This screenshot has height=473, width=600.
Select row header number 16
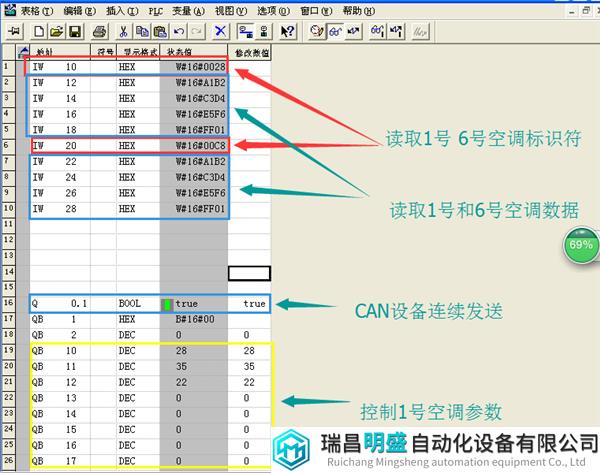pos(8,303)
